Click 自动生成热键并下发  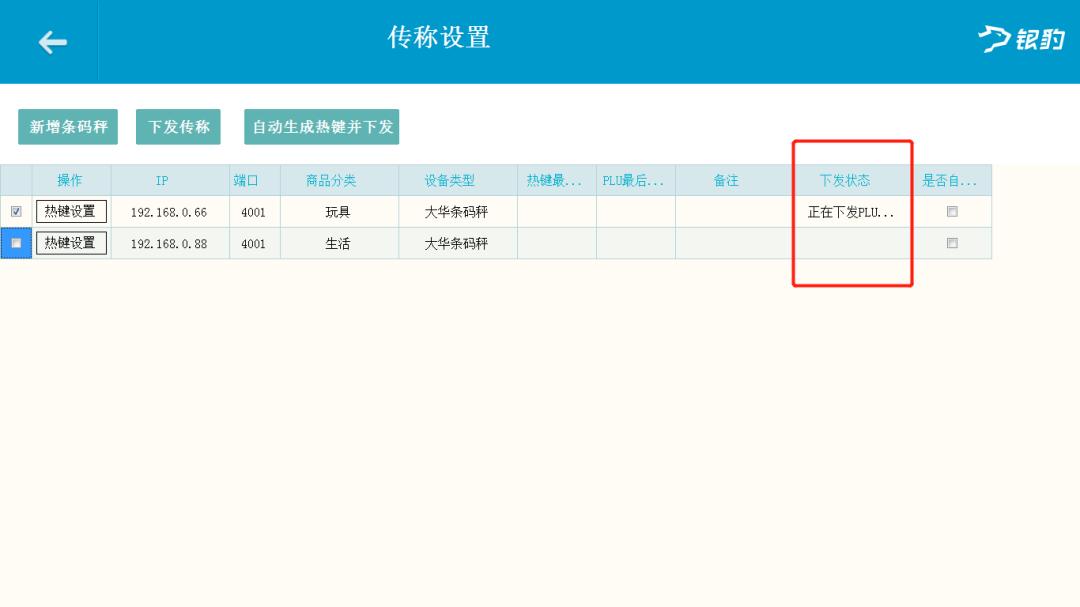[322, 126]
